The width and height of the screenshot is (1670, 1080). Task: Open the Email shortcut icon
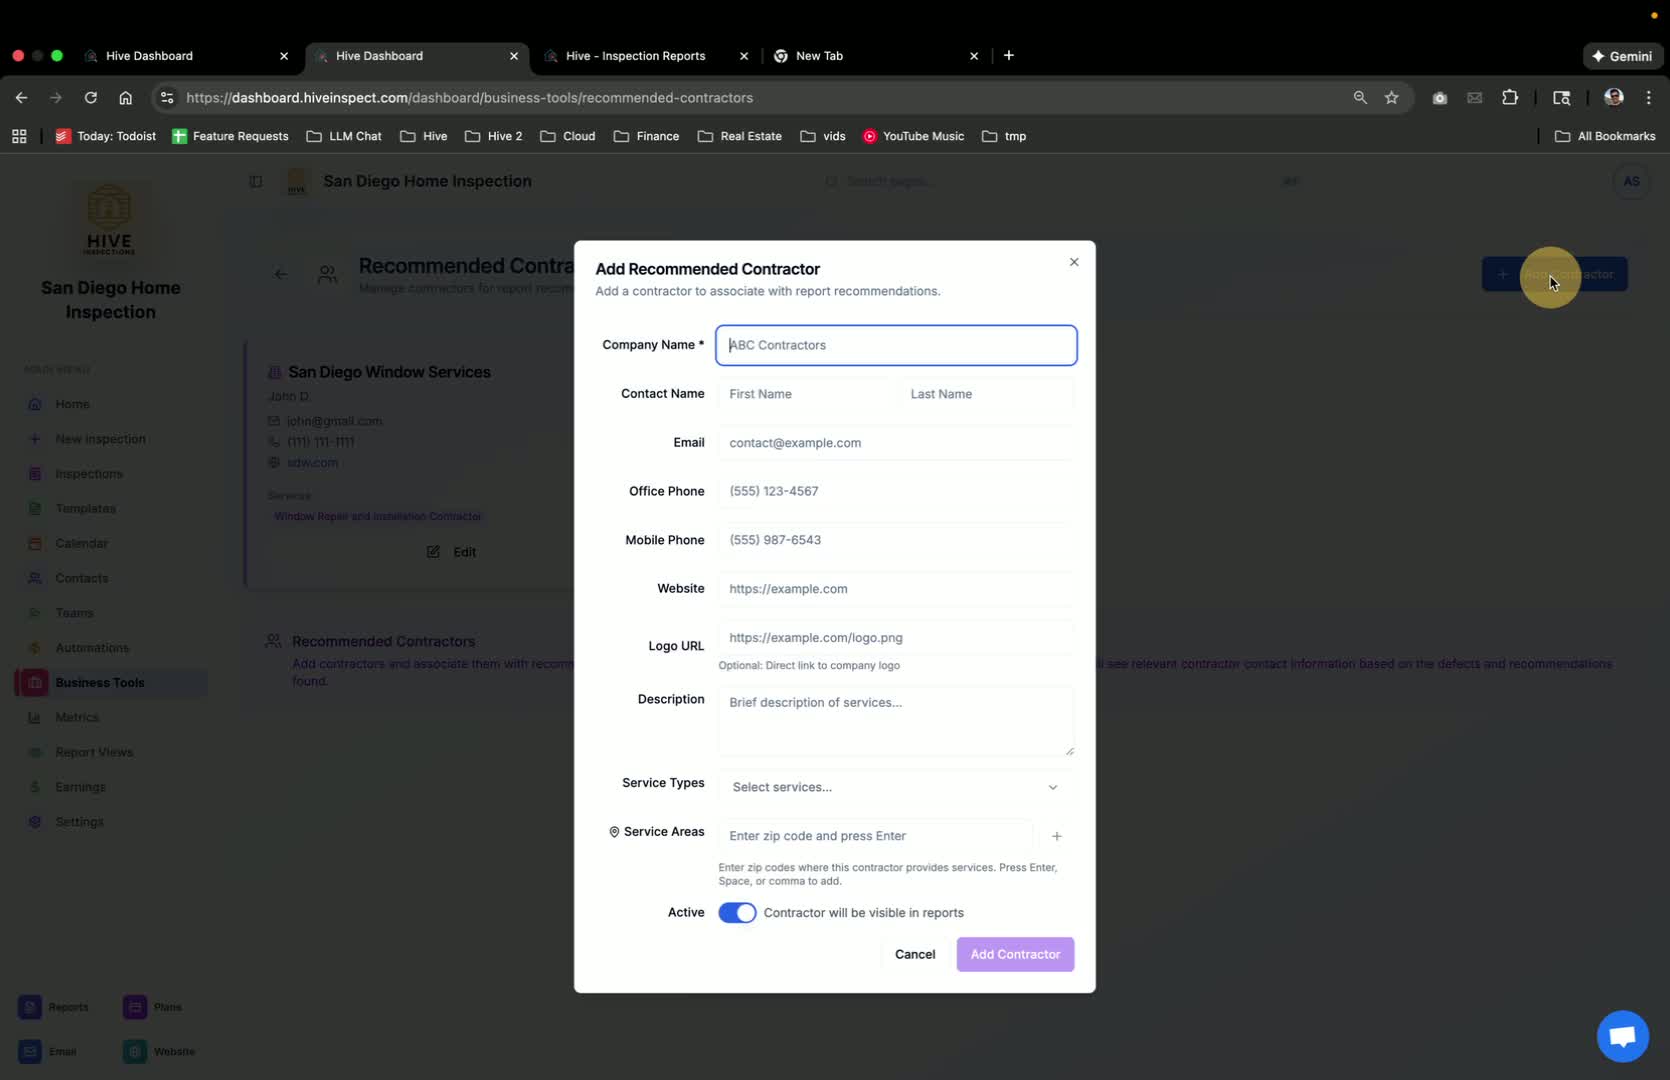30,1052
